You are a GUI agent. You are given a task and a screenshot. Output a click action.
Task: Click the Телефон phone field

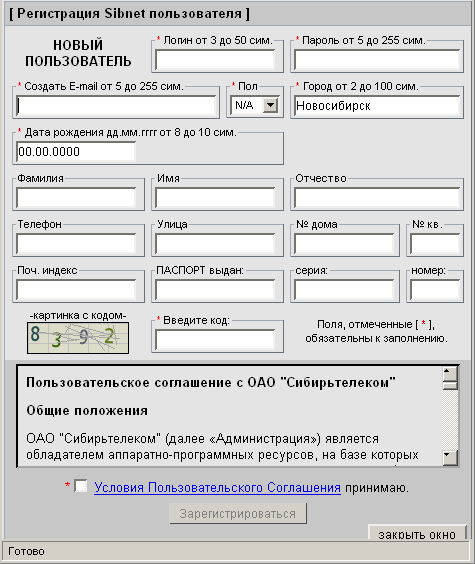point(76,244)
